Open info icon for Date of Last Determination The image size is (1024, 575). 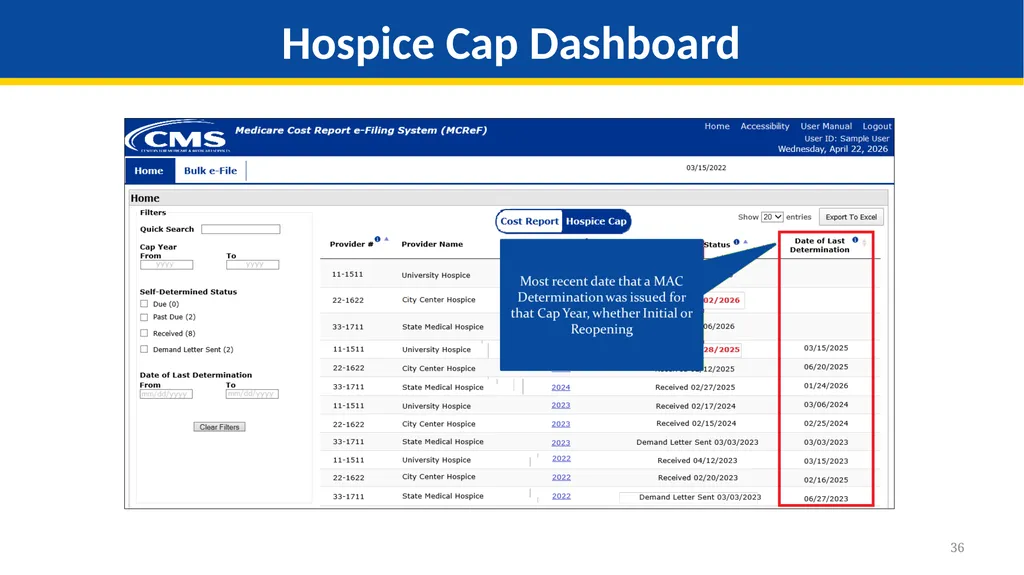[855, 240]
